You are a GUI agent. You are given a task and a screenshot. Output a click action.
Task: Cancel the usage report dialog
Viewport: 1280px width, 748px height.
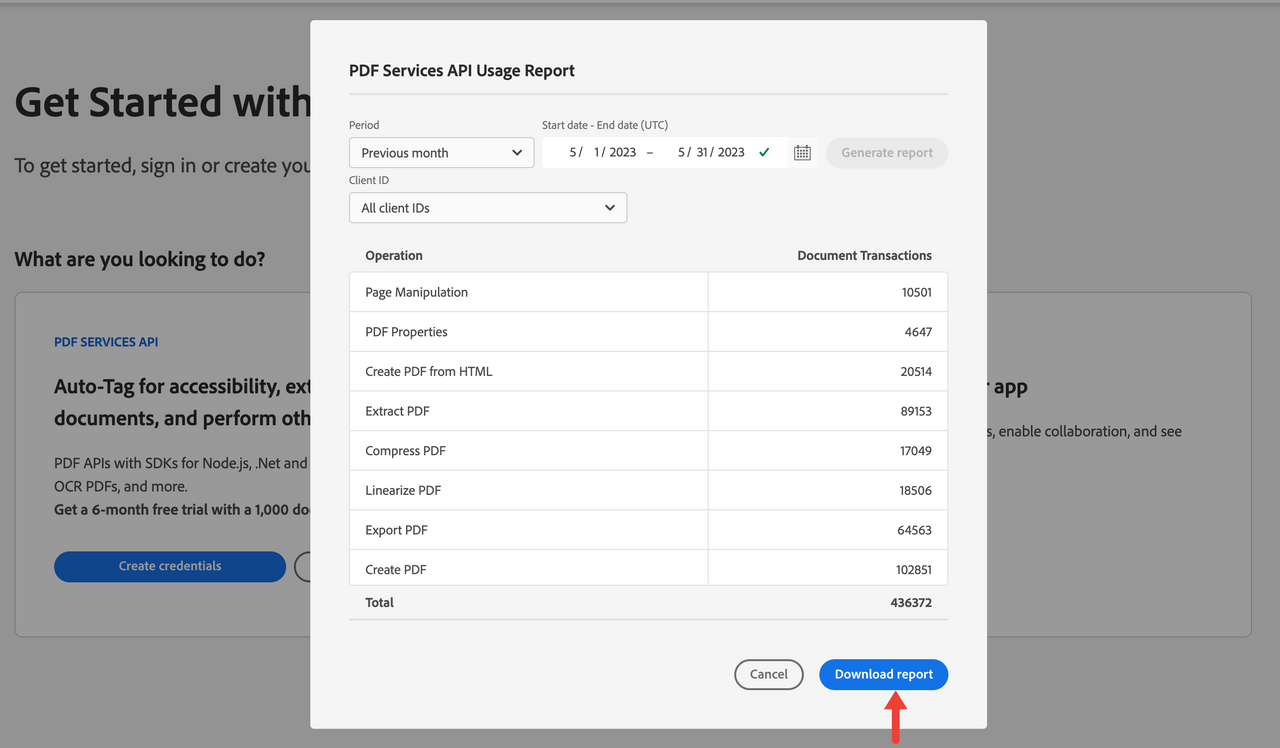tap(768, 674)
